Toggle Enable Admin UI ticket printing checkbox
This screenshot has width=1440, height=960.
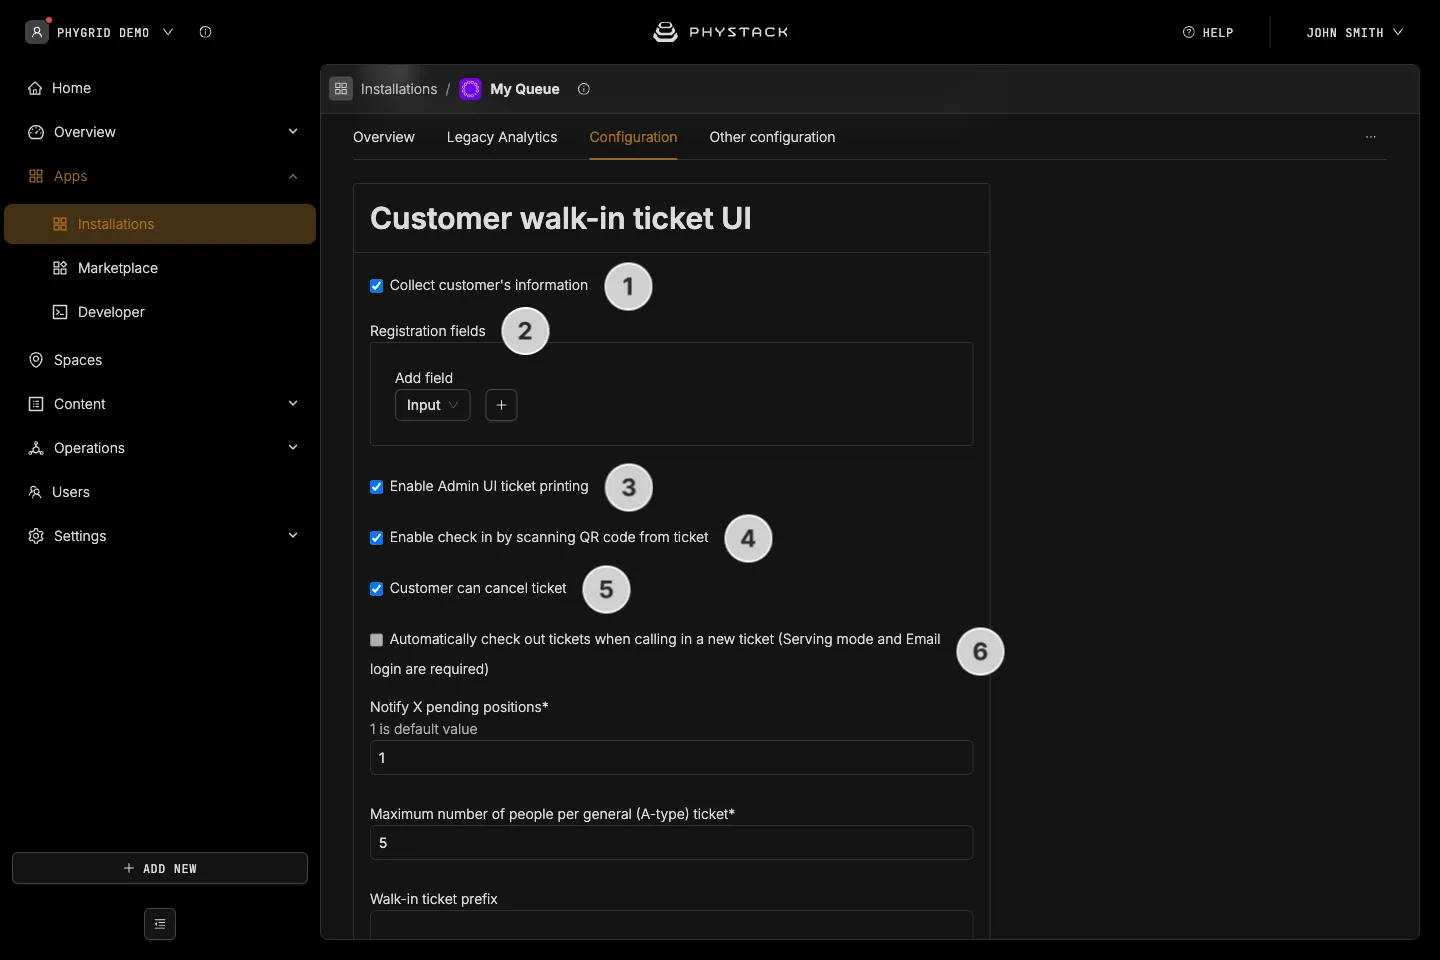point(376,487)
